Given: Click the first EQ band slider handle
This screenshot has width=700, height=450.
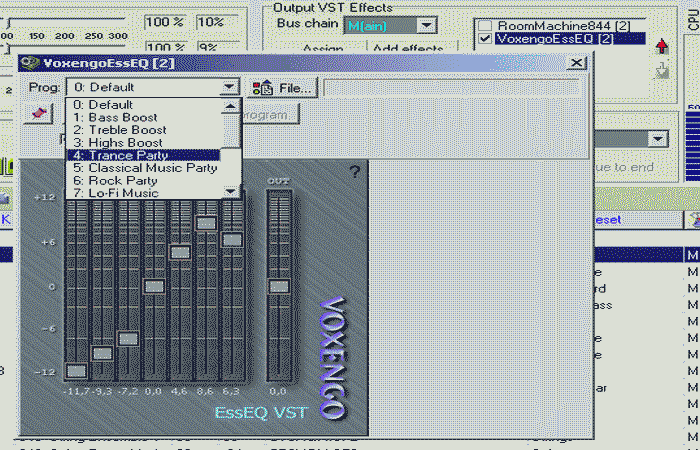Looking at the screenshot, I should coord(76,370).
